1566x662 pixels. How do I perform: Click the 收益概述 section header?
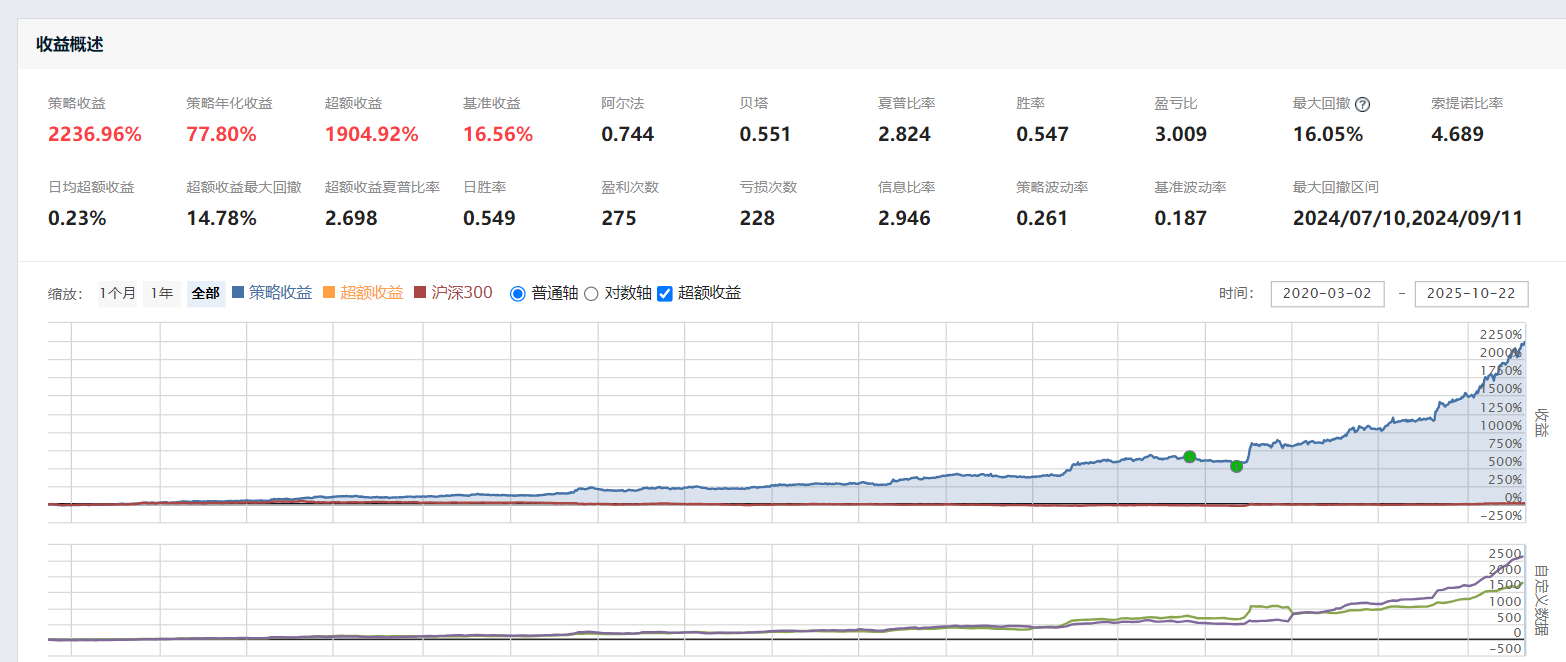(x=70, y=44)
